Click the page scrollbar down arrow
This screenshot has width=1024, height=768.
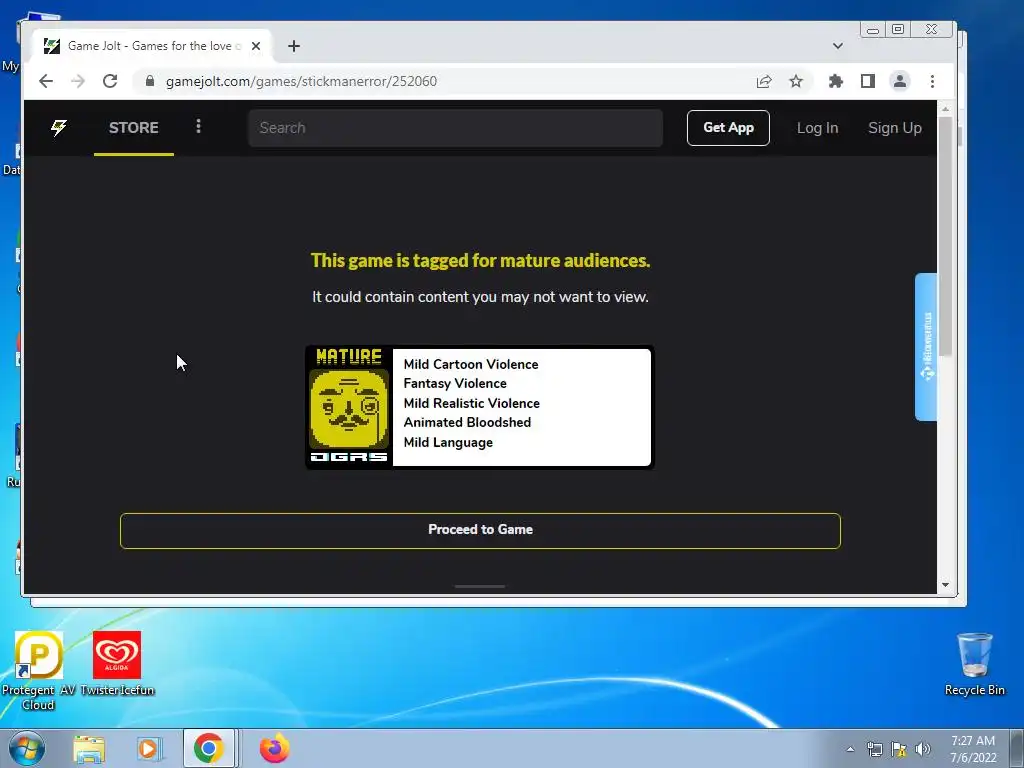pos(945,585)
